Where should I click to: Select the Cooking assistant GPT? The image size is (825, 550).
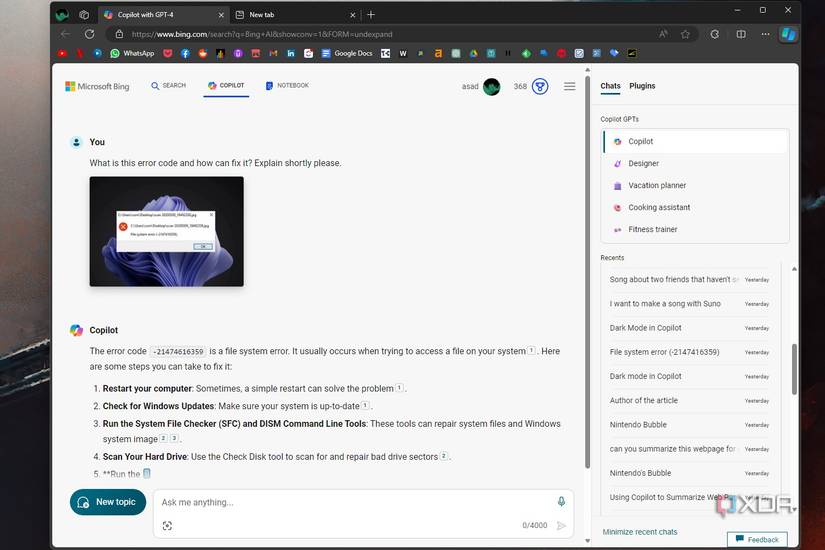[x=696, y=208]
